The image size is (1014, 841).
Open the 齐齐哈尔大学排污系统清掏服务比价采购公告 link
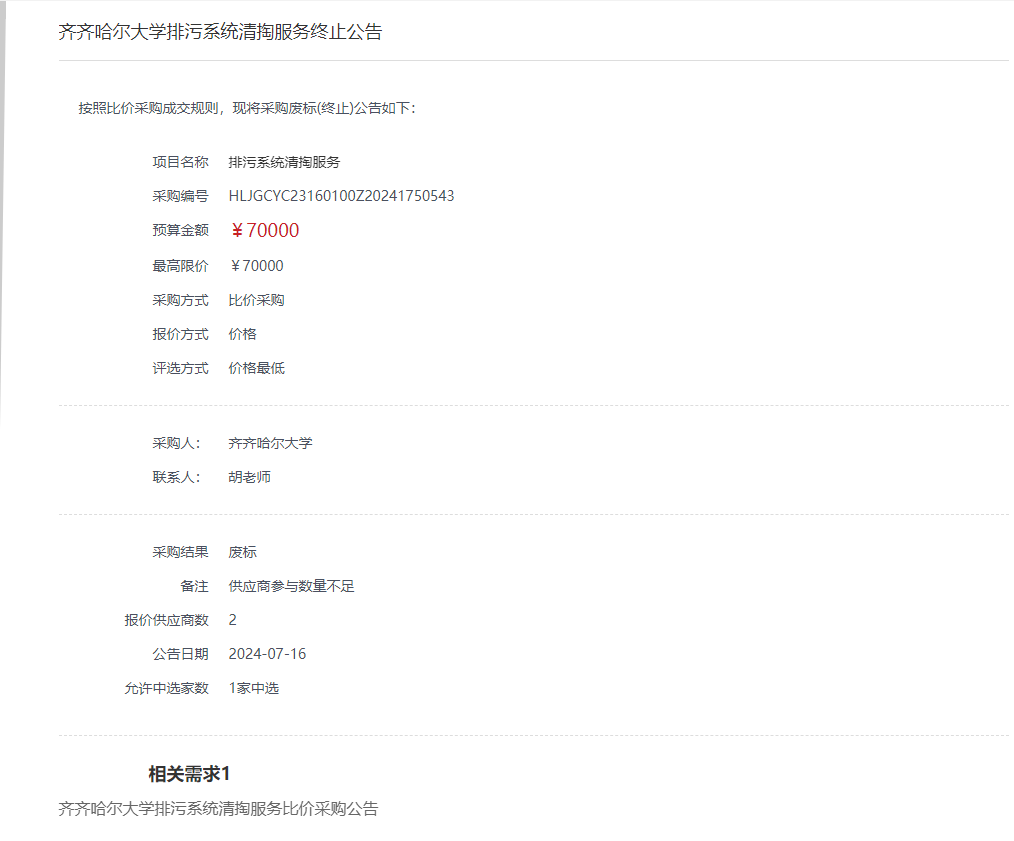click(218, 809)
